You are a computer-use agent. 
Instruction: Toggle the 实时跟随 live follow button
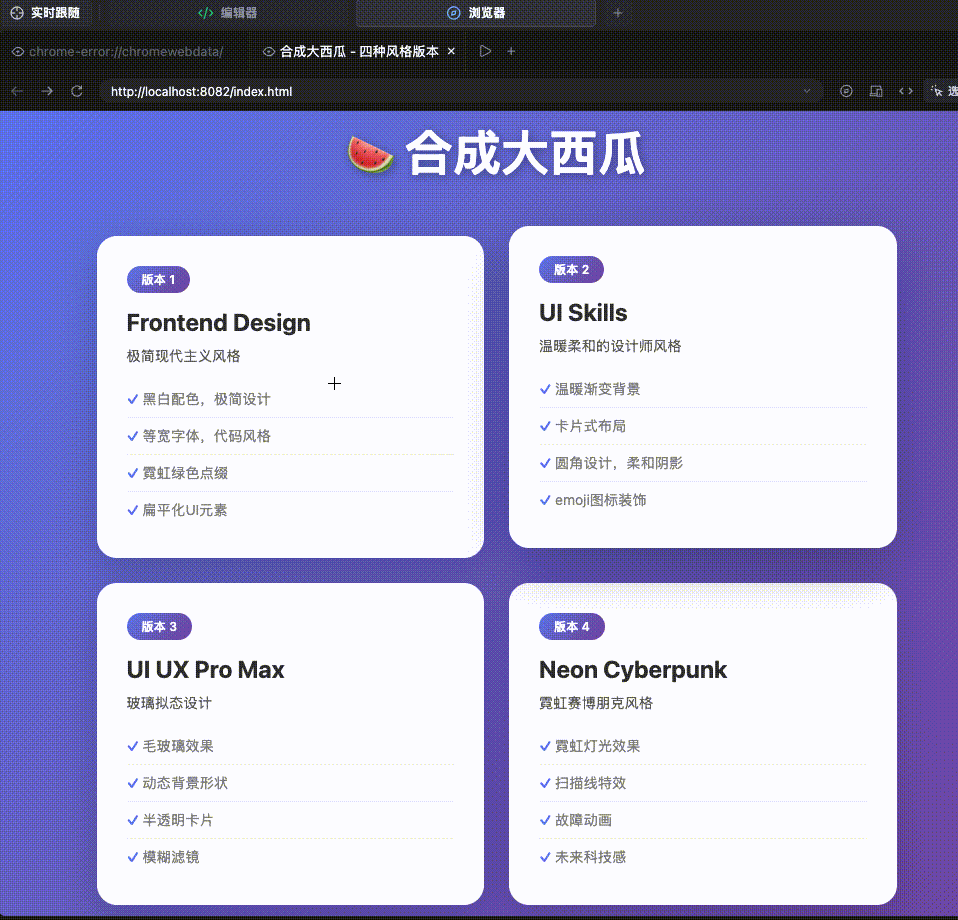click(46, 13)
